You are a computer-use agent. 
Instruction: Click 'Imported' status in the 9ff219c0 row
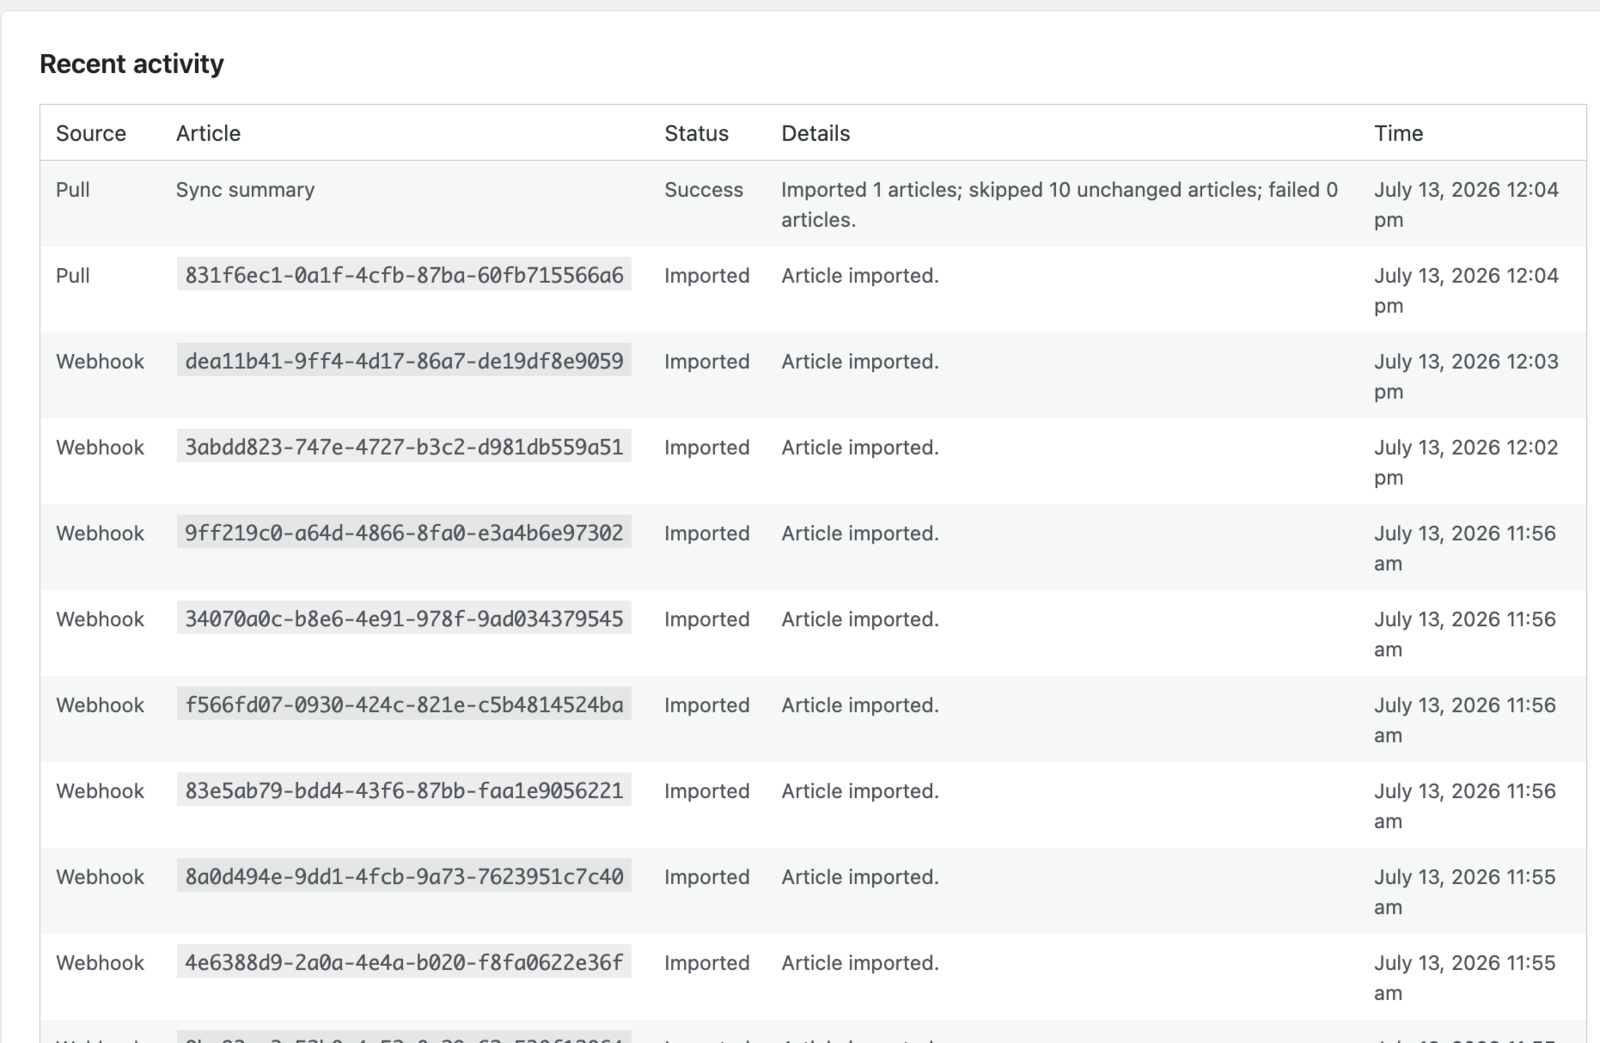tap(706, 534)
